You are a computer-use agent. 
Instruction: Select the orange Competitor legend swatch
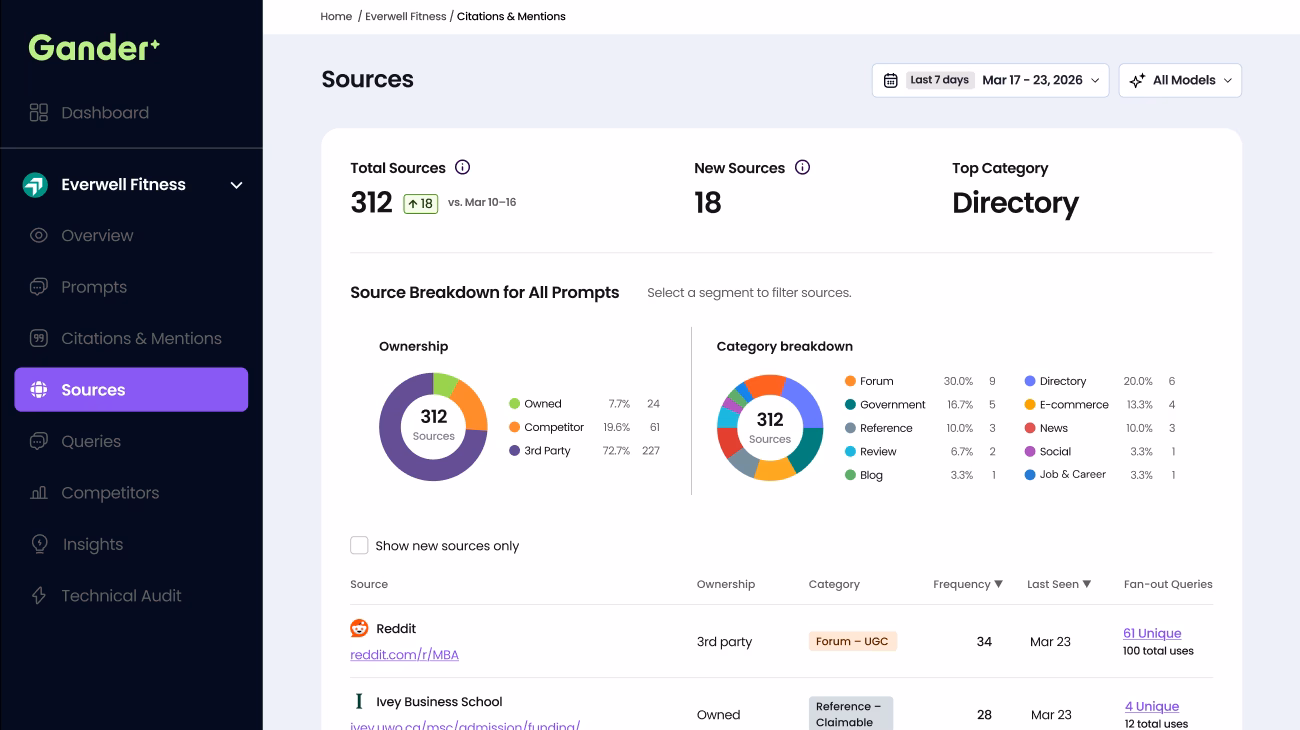click(514, 427)
